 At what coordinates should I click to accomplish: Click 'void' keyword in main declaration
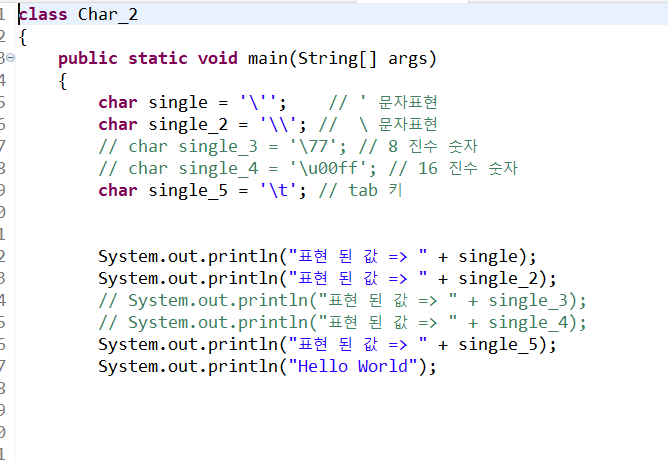[218, 59]
